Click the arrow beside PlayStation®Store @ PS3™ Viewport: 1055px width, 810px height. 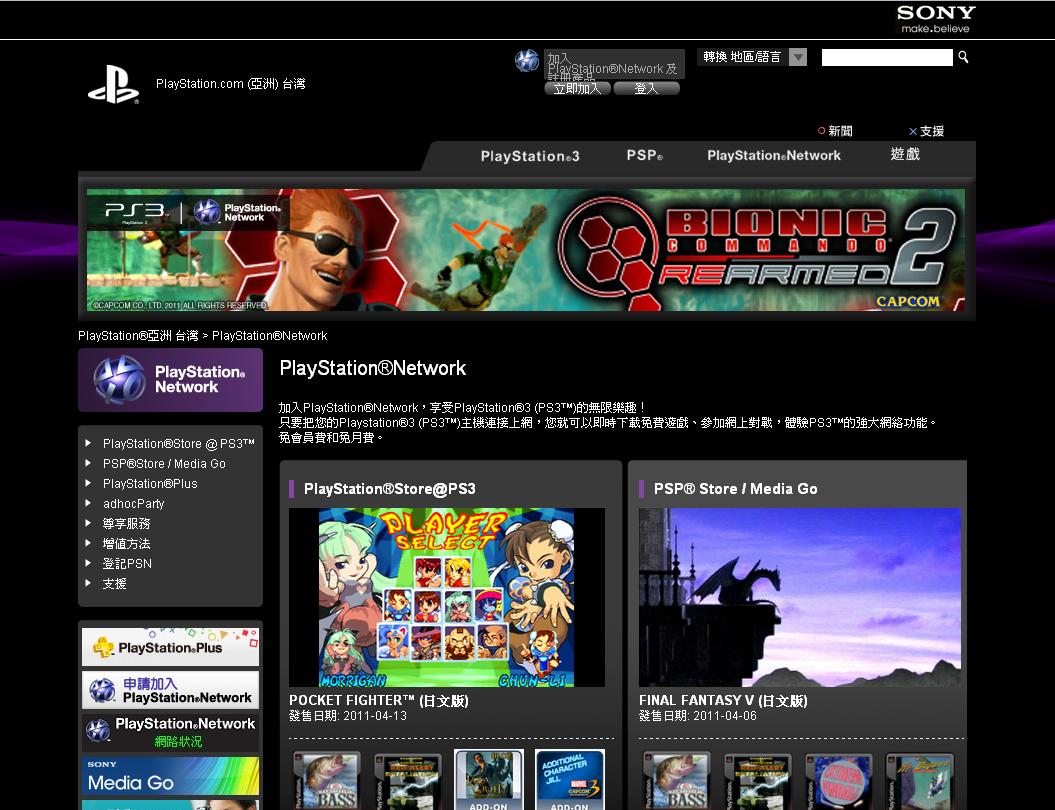(88, 443)
